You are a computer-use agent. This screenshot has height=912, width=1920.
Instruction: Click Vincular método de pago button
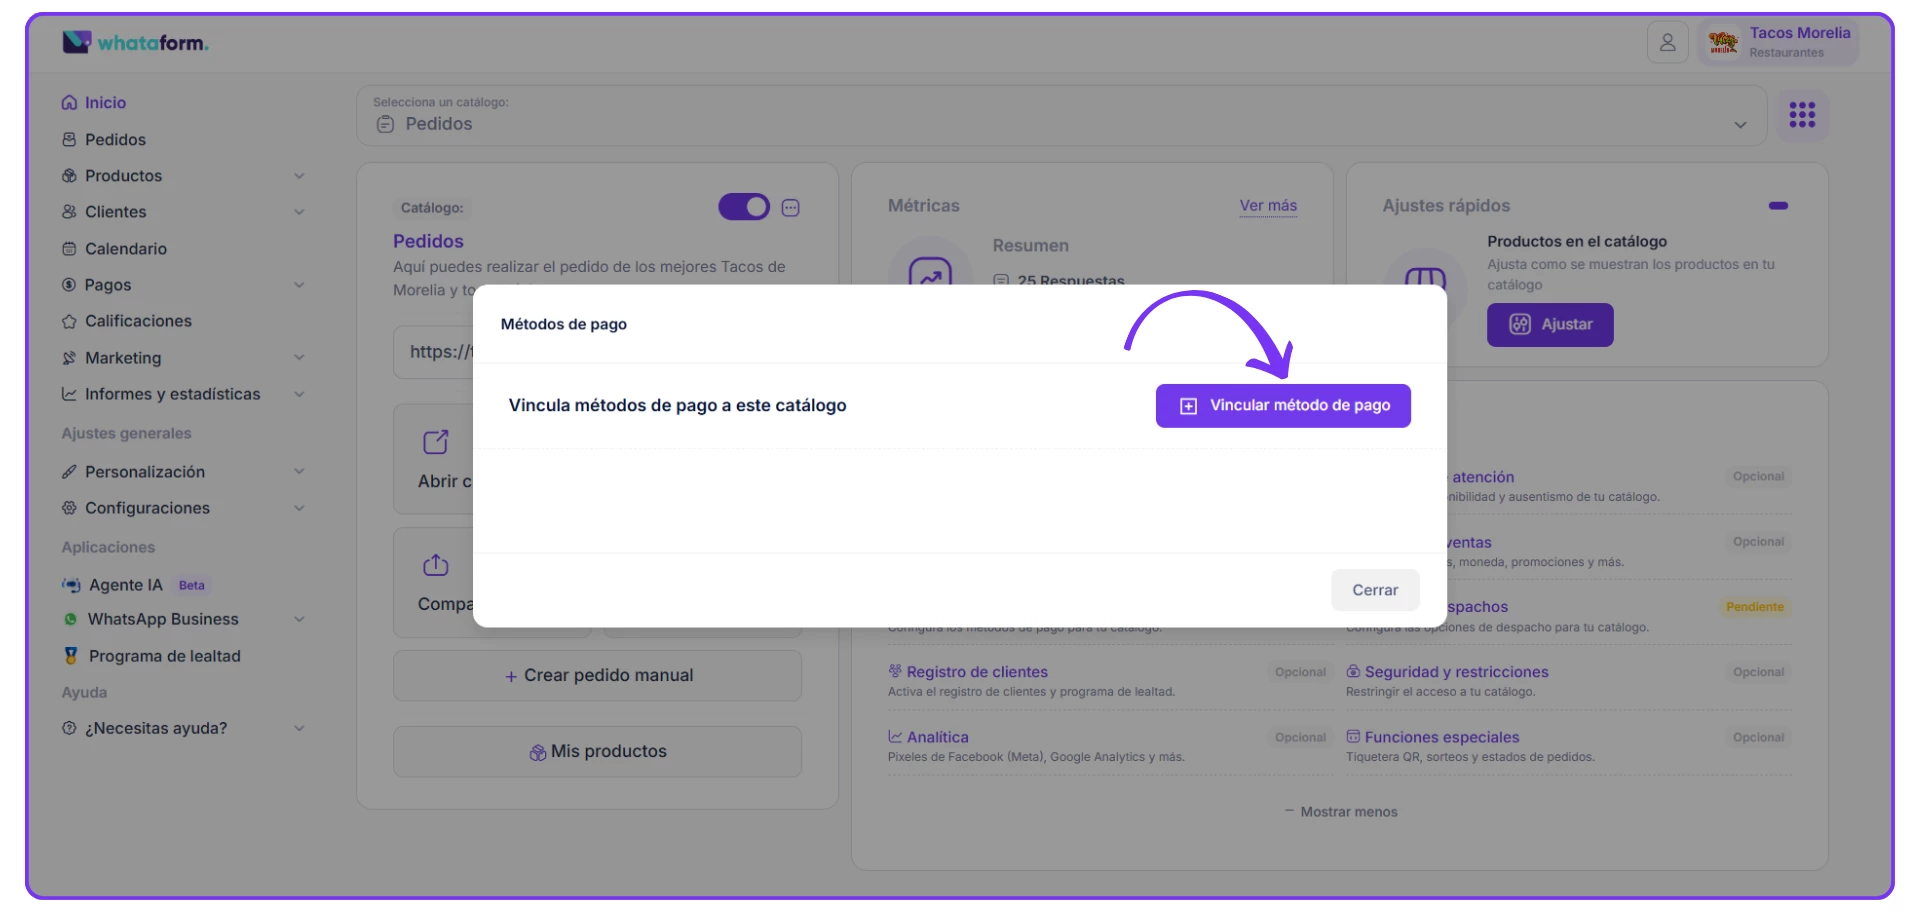tap(1283, 406)
